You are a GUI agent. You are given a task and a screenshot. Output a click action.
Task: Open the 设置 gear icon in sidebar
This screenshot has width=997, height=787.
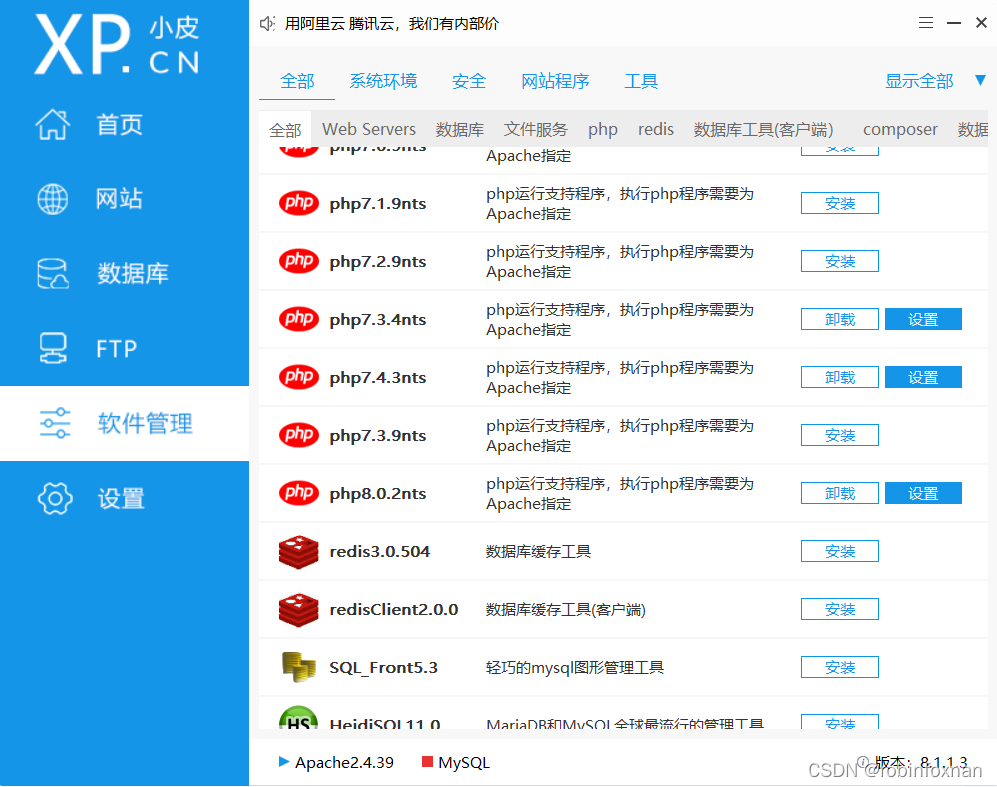click(55, 498)
